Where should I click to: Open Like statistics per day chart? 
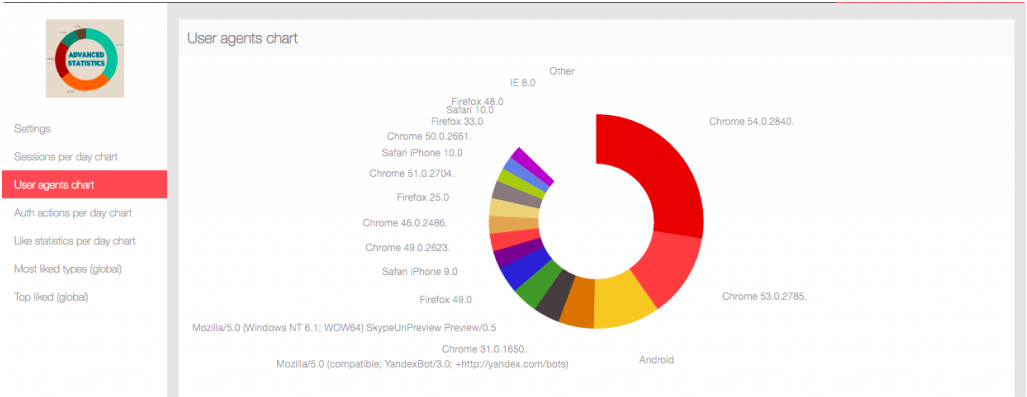(75, 241)
